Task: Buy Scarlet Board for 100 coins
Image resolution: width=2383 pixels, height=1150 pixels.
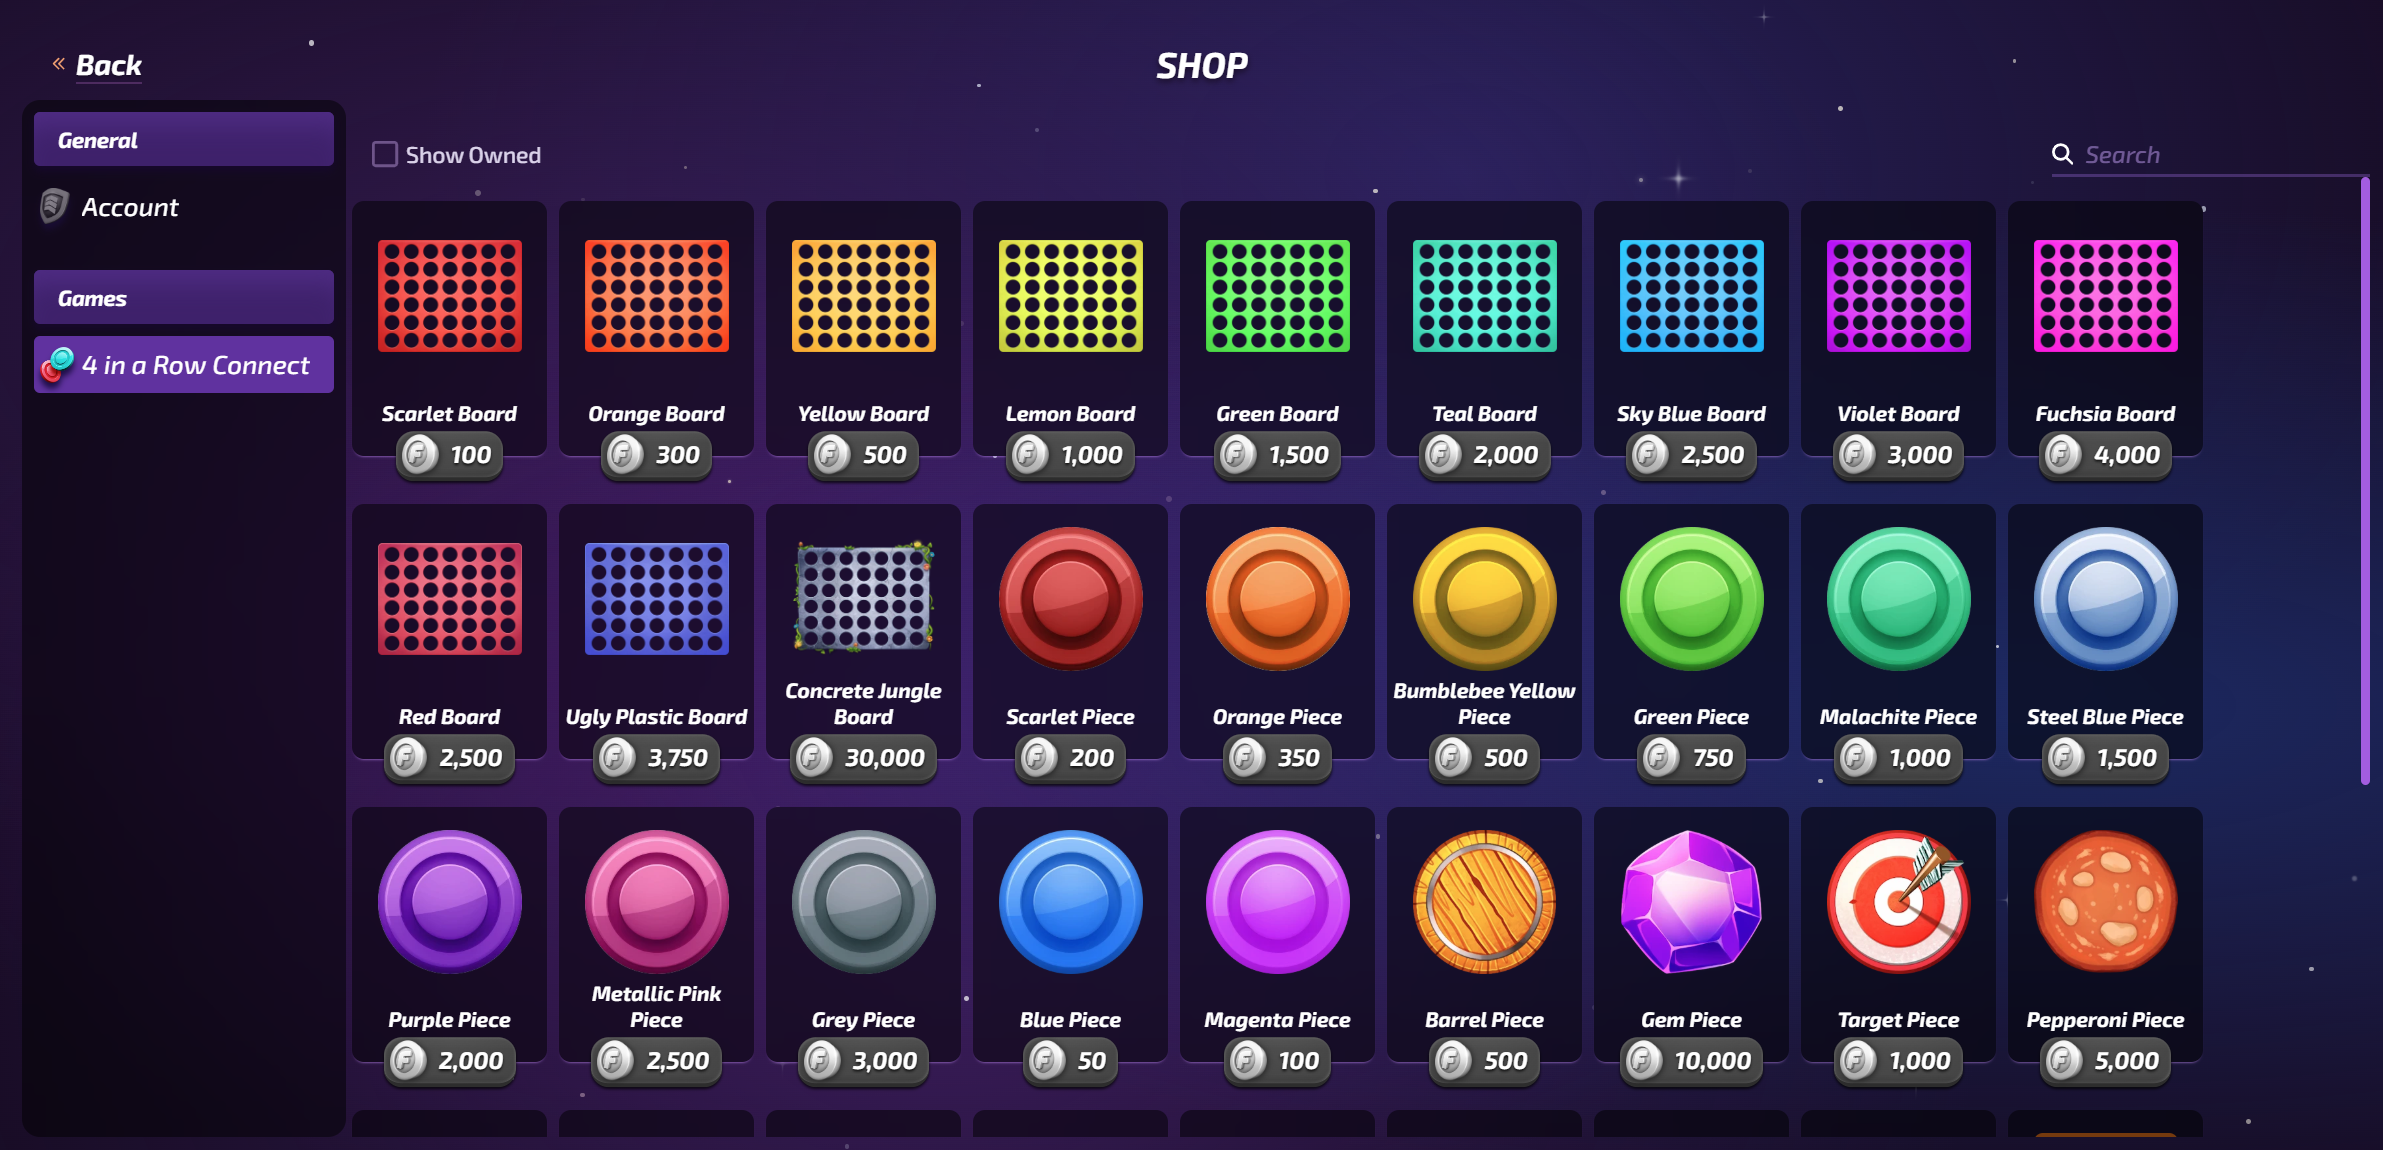Action: click(x=449, y=455)
